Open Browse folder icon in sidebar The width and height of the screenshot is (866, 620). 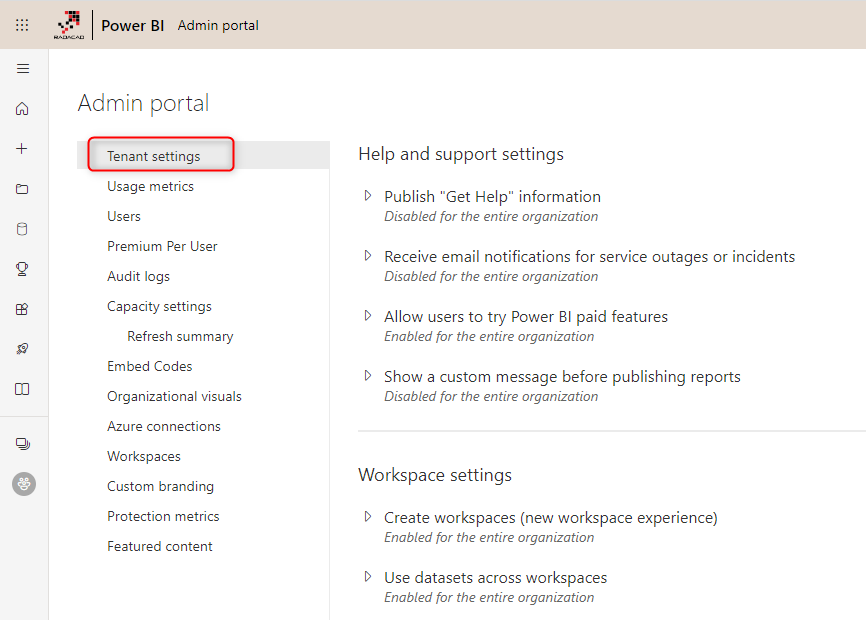(23, 189)
